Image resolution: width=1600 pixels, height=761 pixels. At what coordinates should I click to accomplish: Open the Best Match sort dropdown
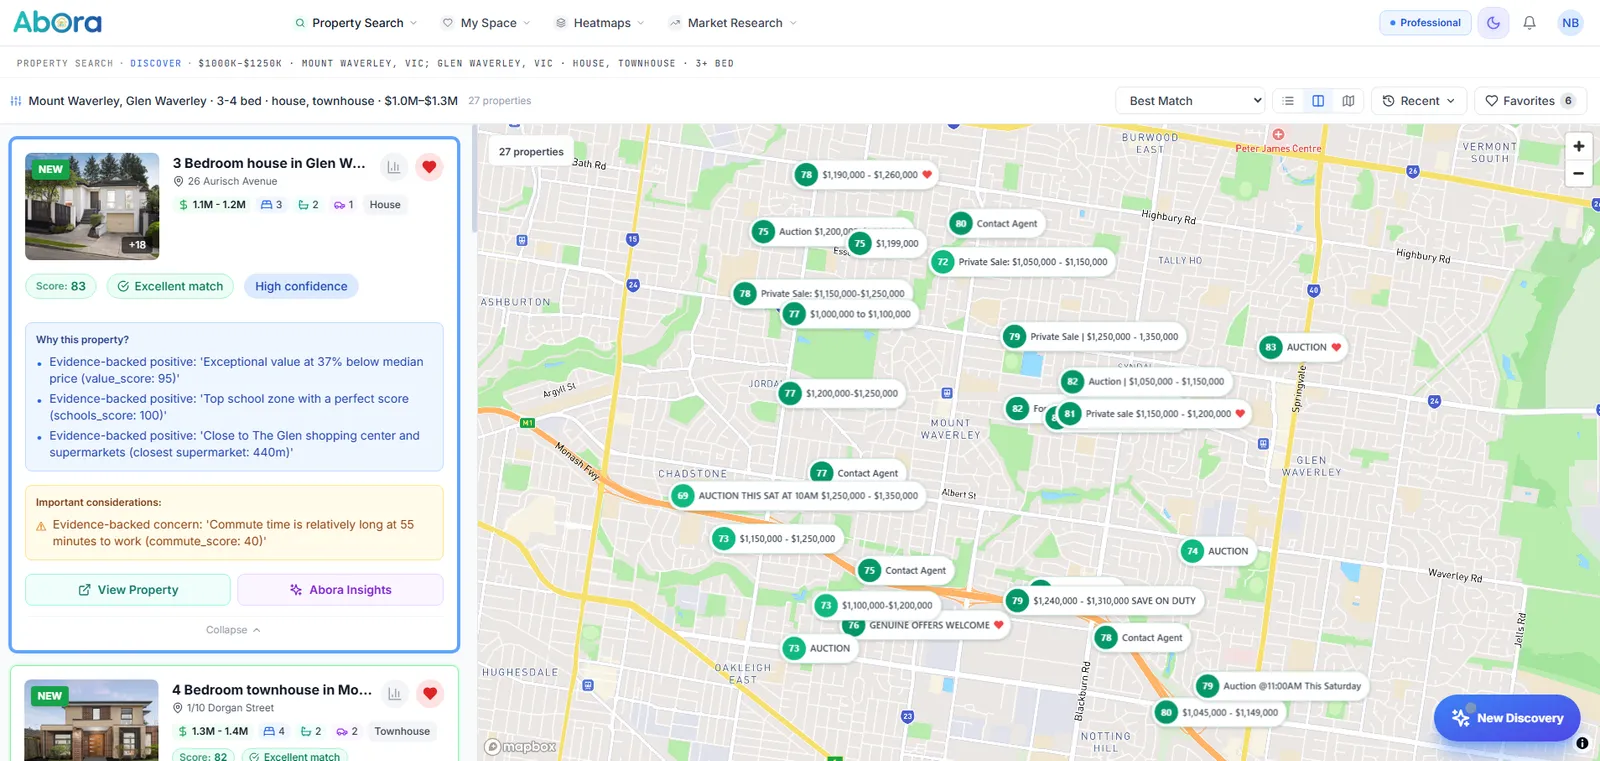point(1190,101)
